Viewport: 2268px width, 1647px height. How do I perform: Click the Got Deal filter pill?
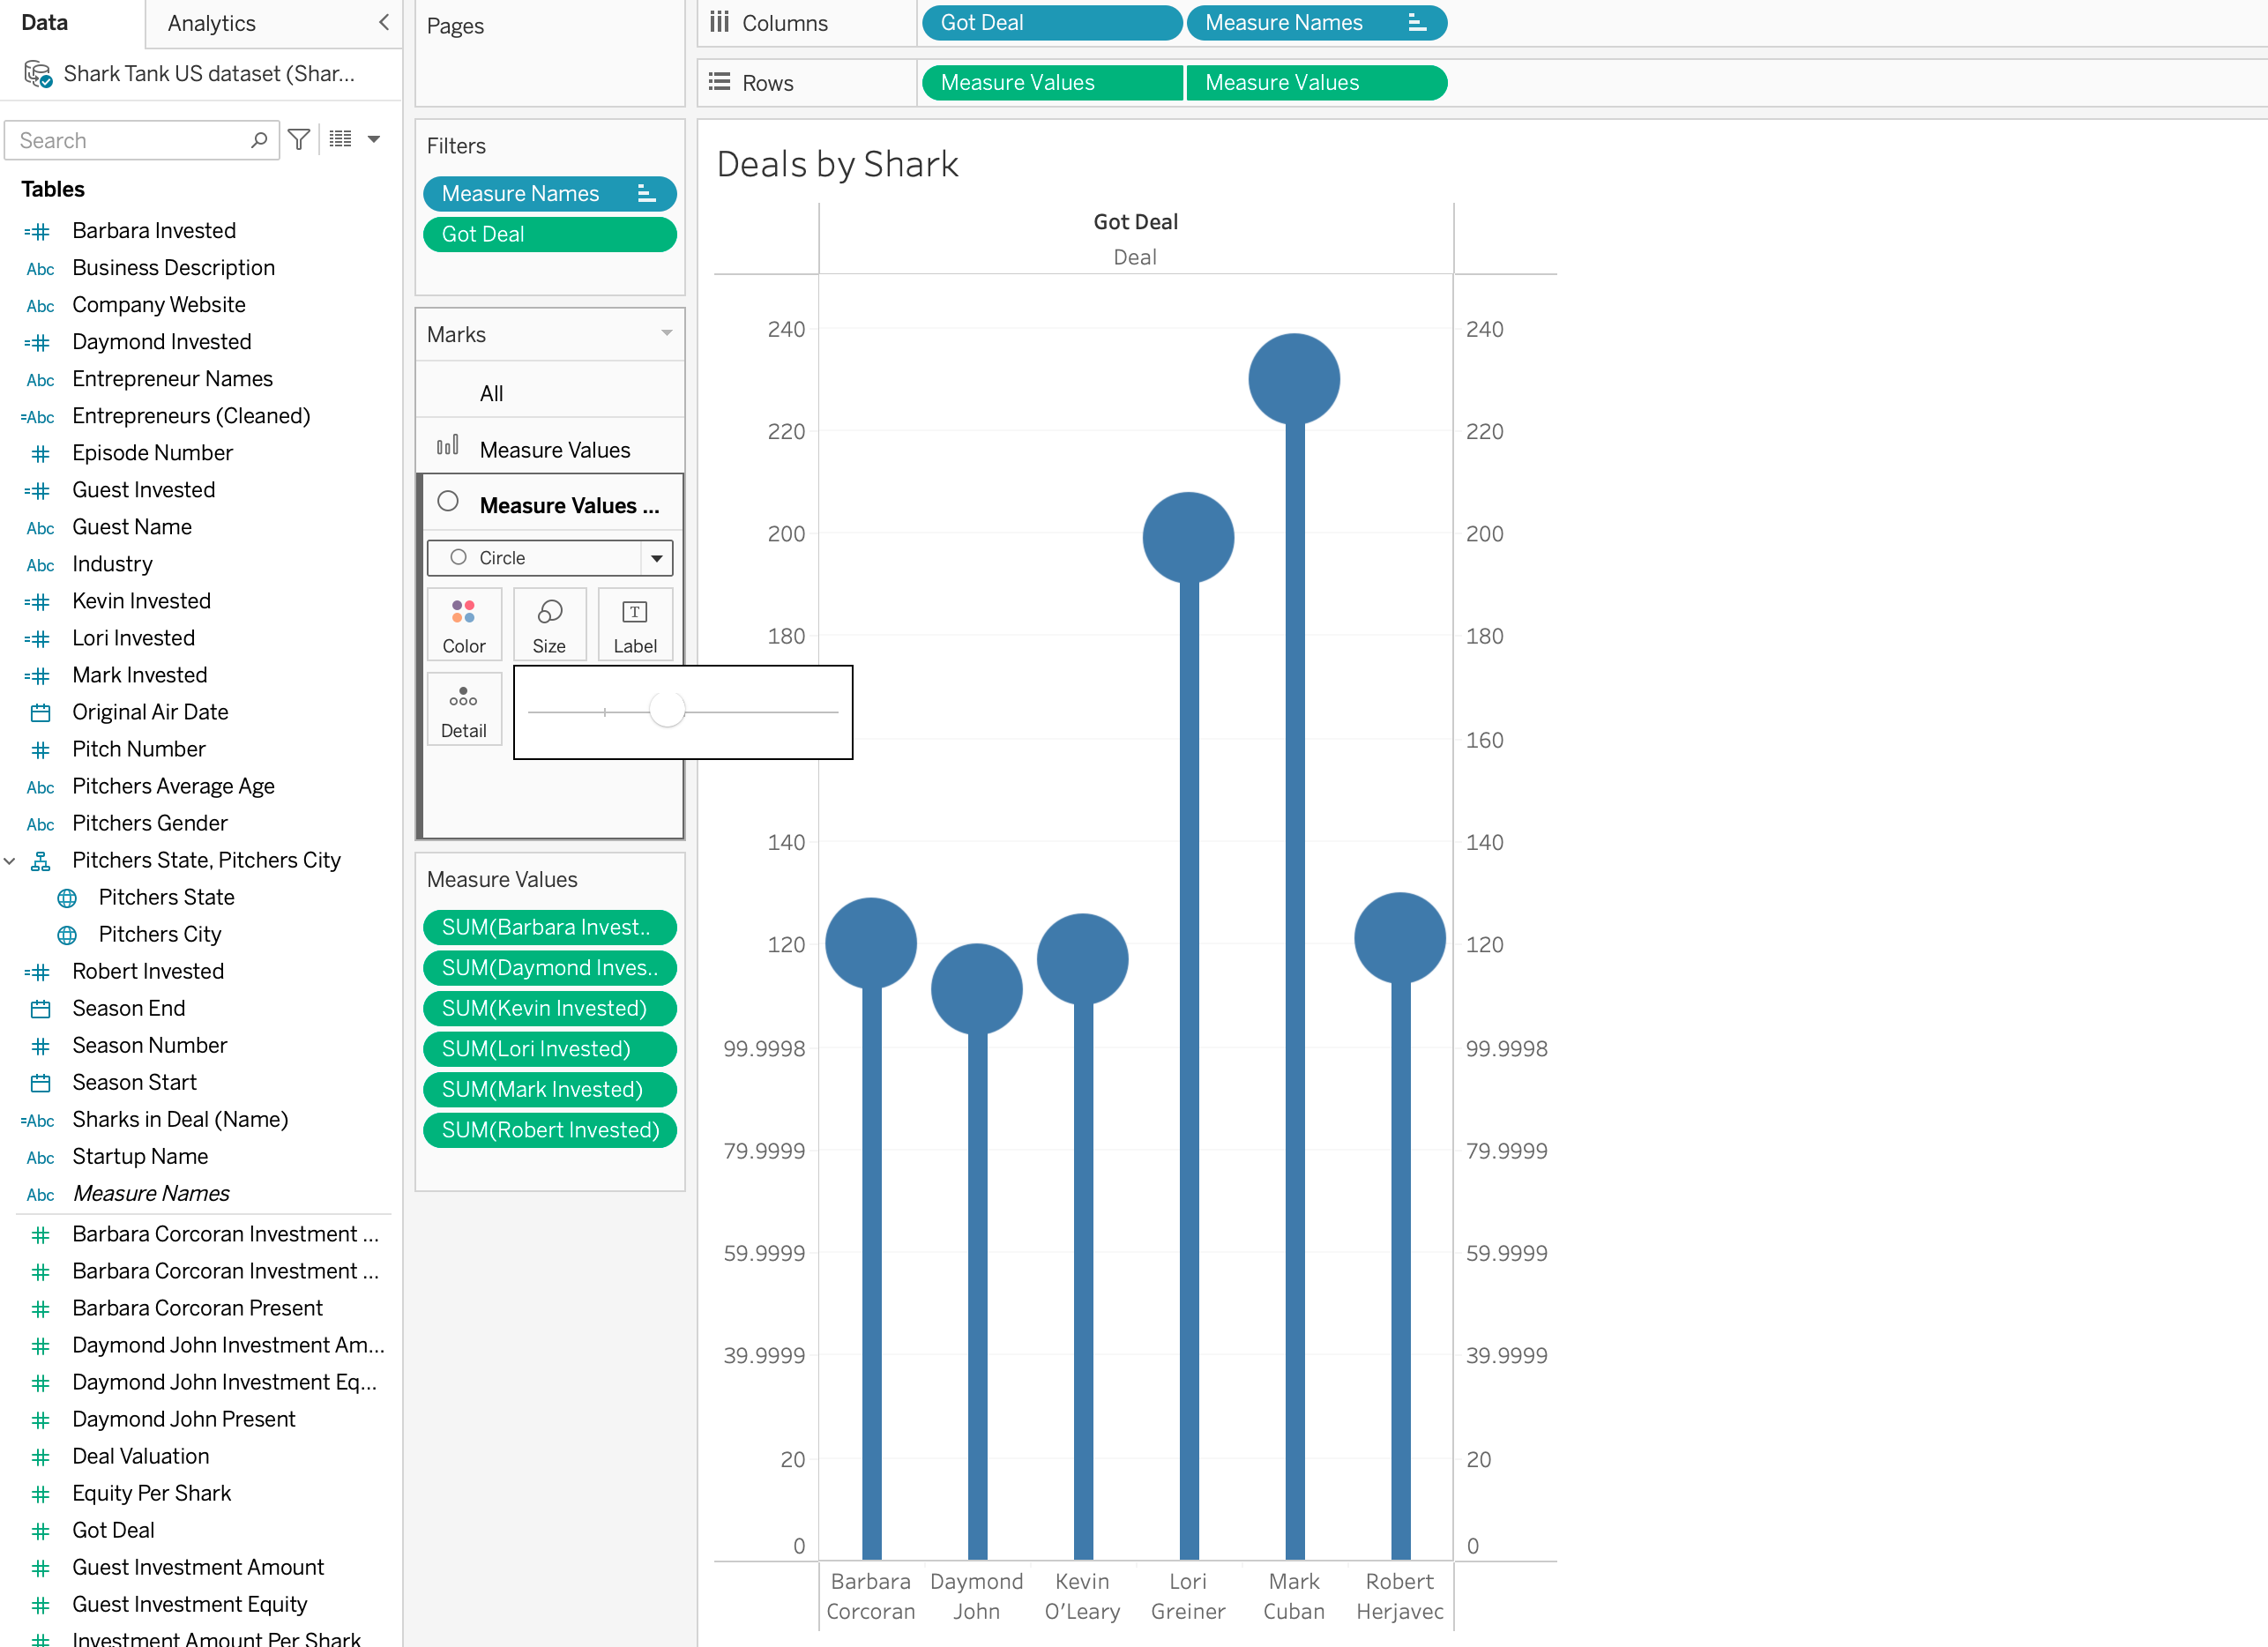click(x=549, y=234)
